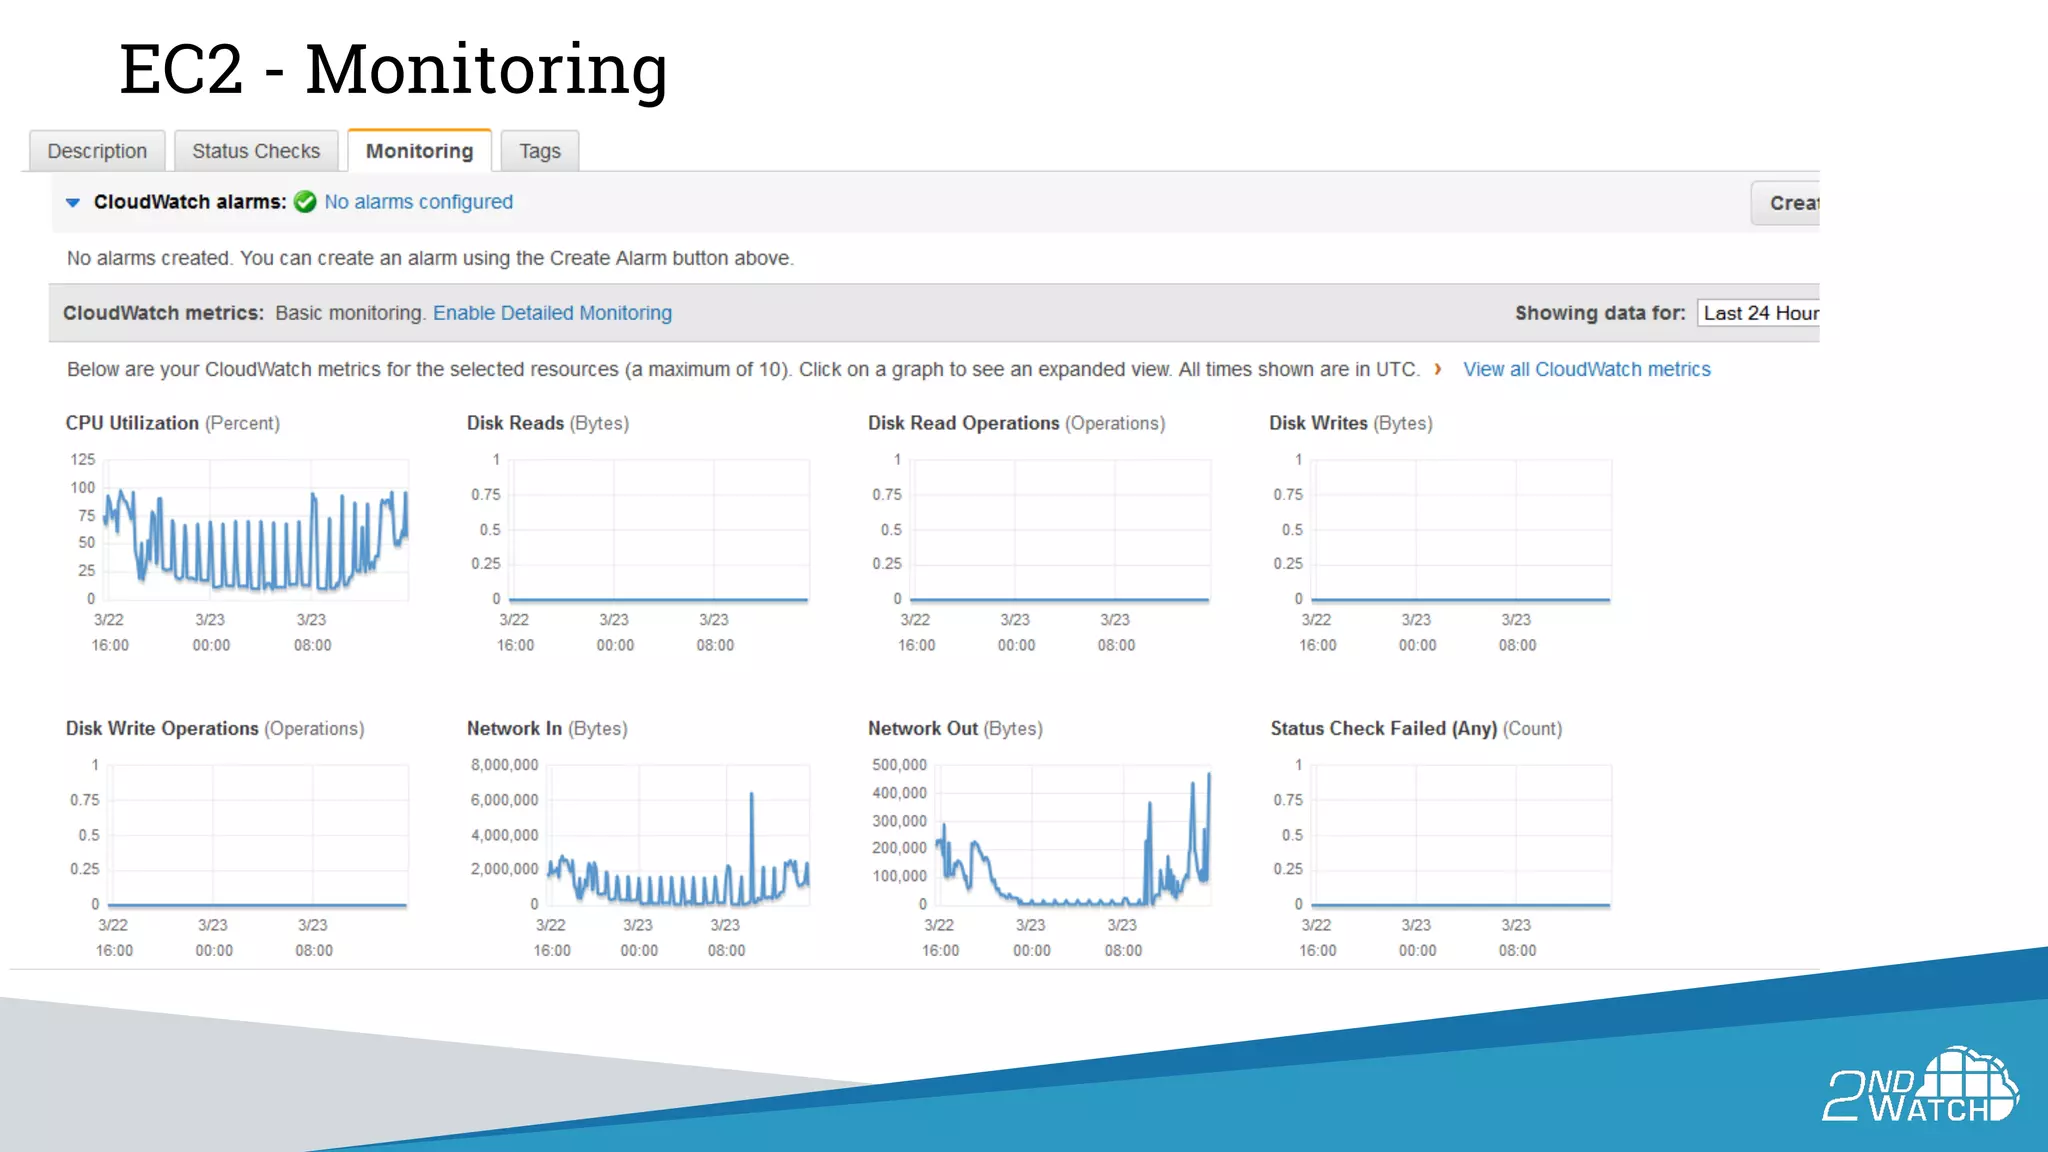Click the Disk Reads (Bytes) title
2048x1152 pixels.
click(x=548, y=423)
